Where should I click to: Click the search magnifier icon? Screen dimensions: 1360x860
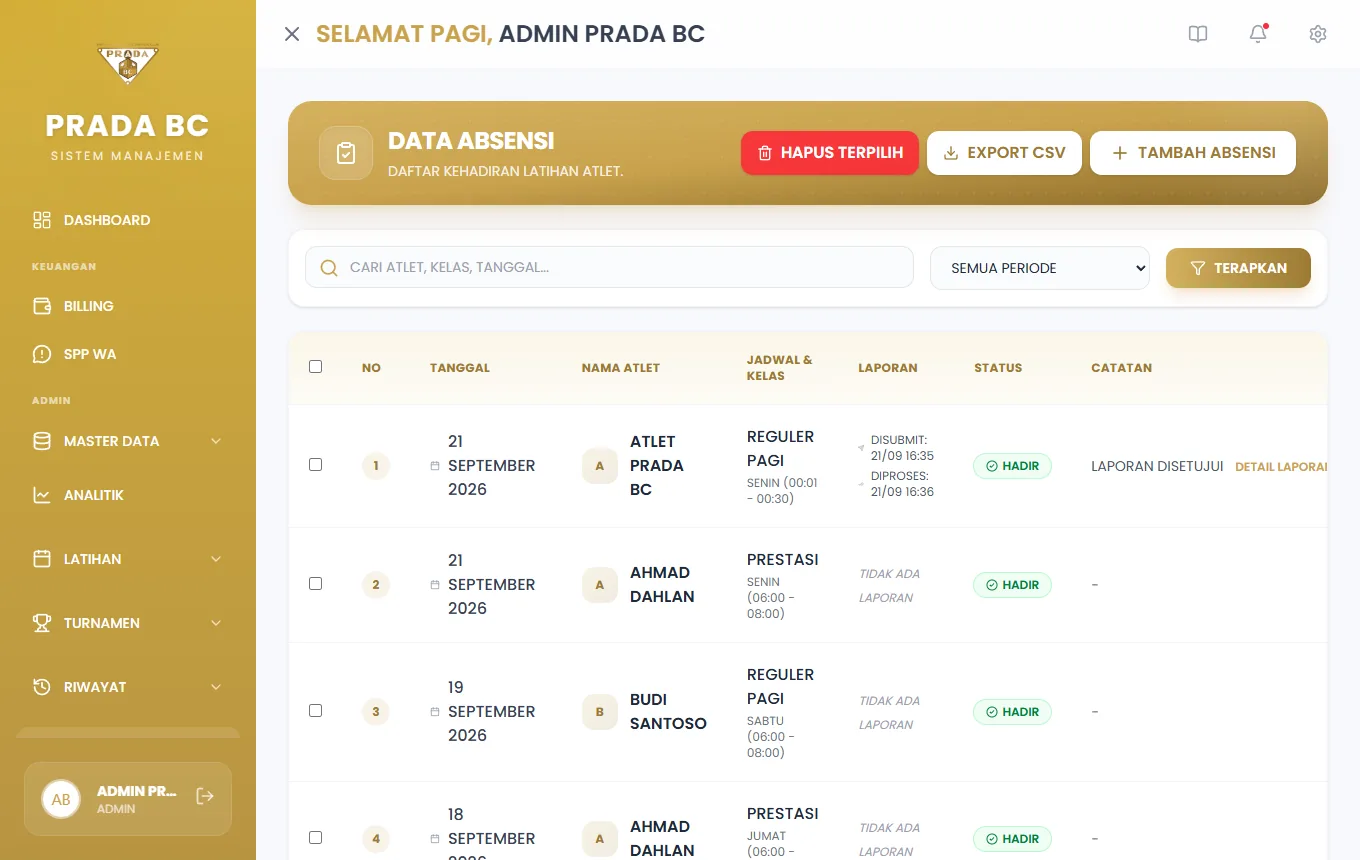point(329,268)
